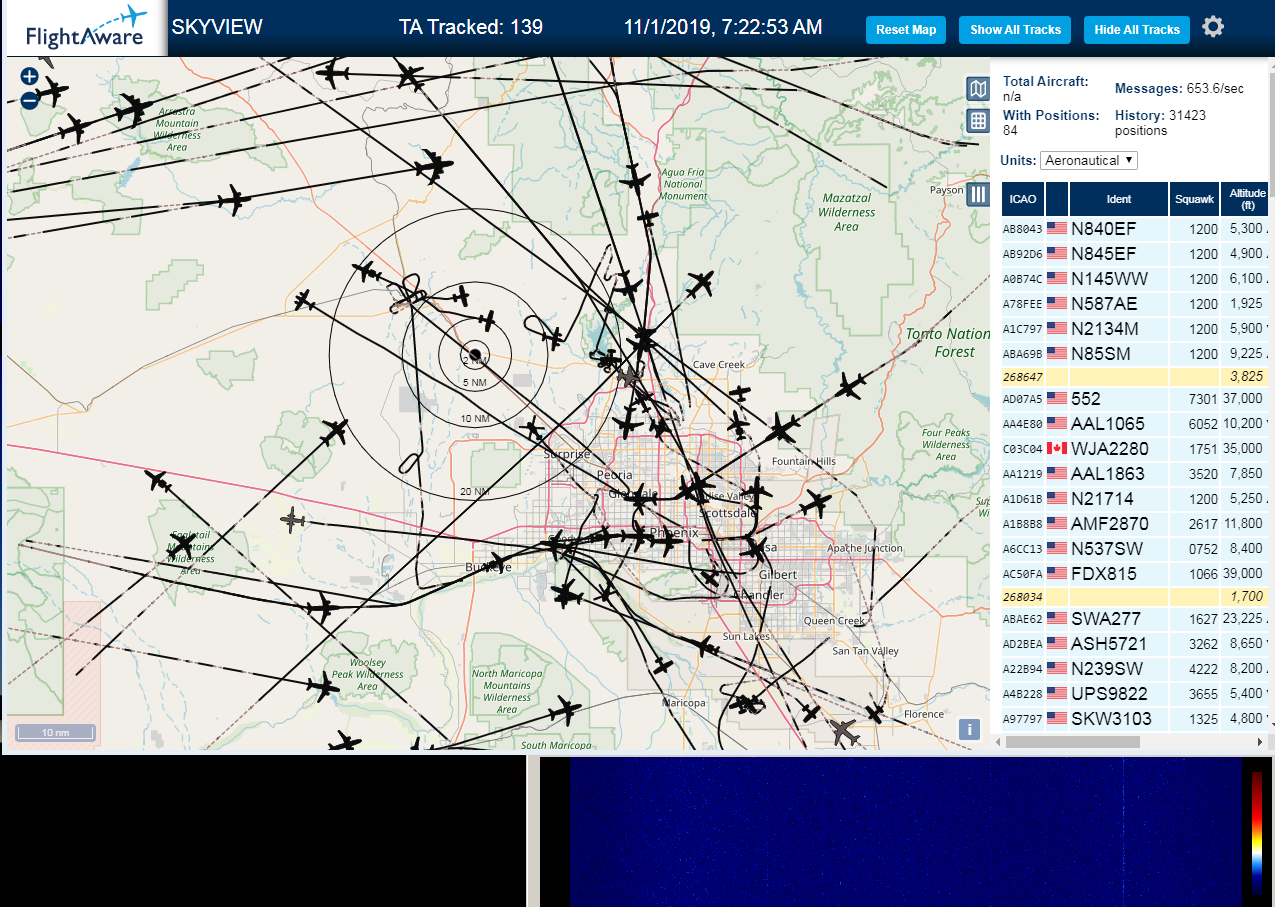This screenshot has width=1275, height=907.
Task: Open the map attribution info icon
Action: point(968,729)
